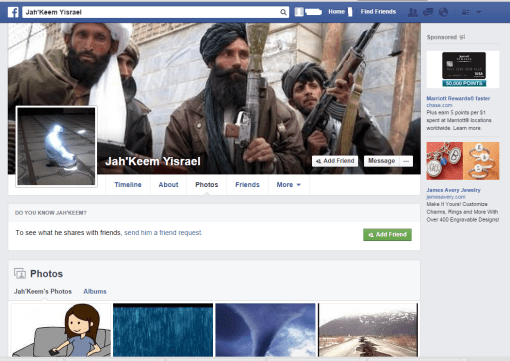Expand the More dropdown tab
Screen dimensions: 510x361
pyautogui.click(x=289, y=185)
